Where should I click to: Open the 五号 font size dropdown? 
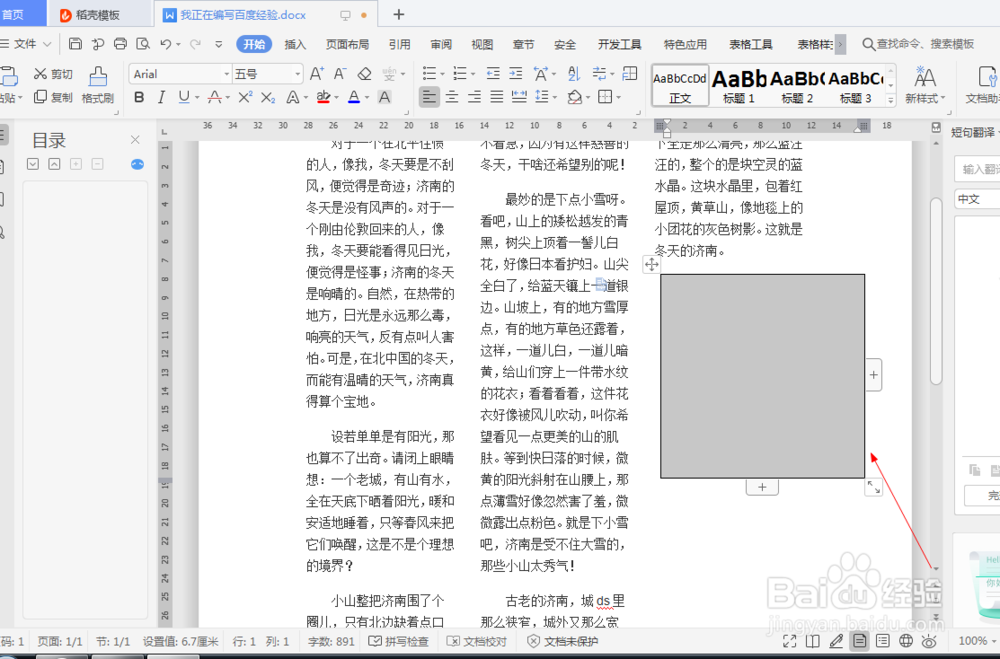298,72
